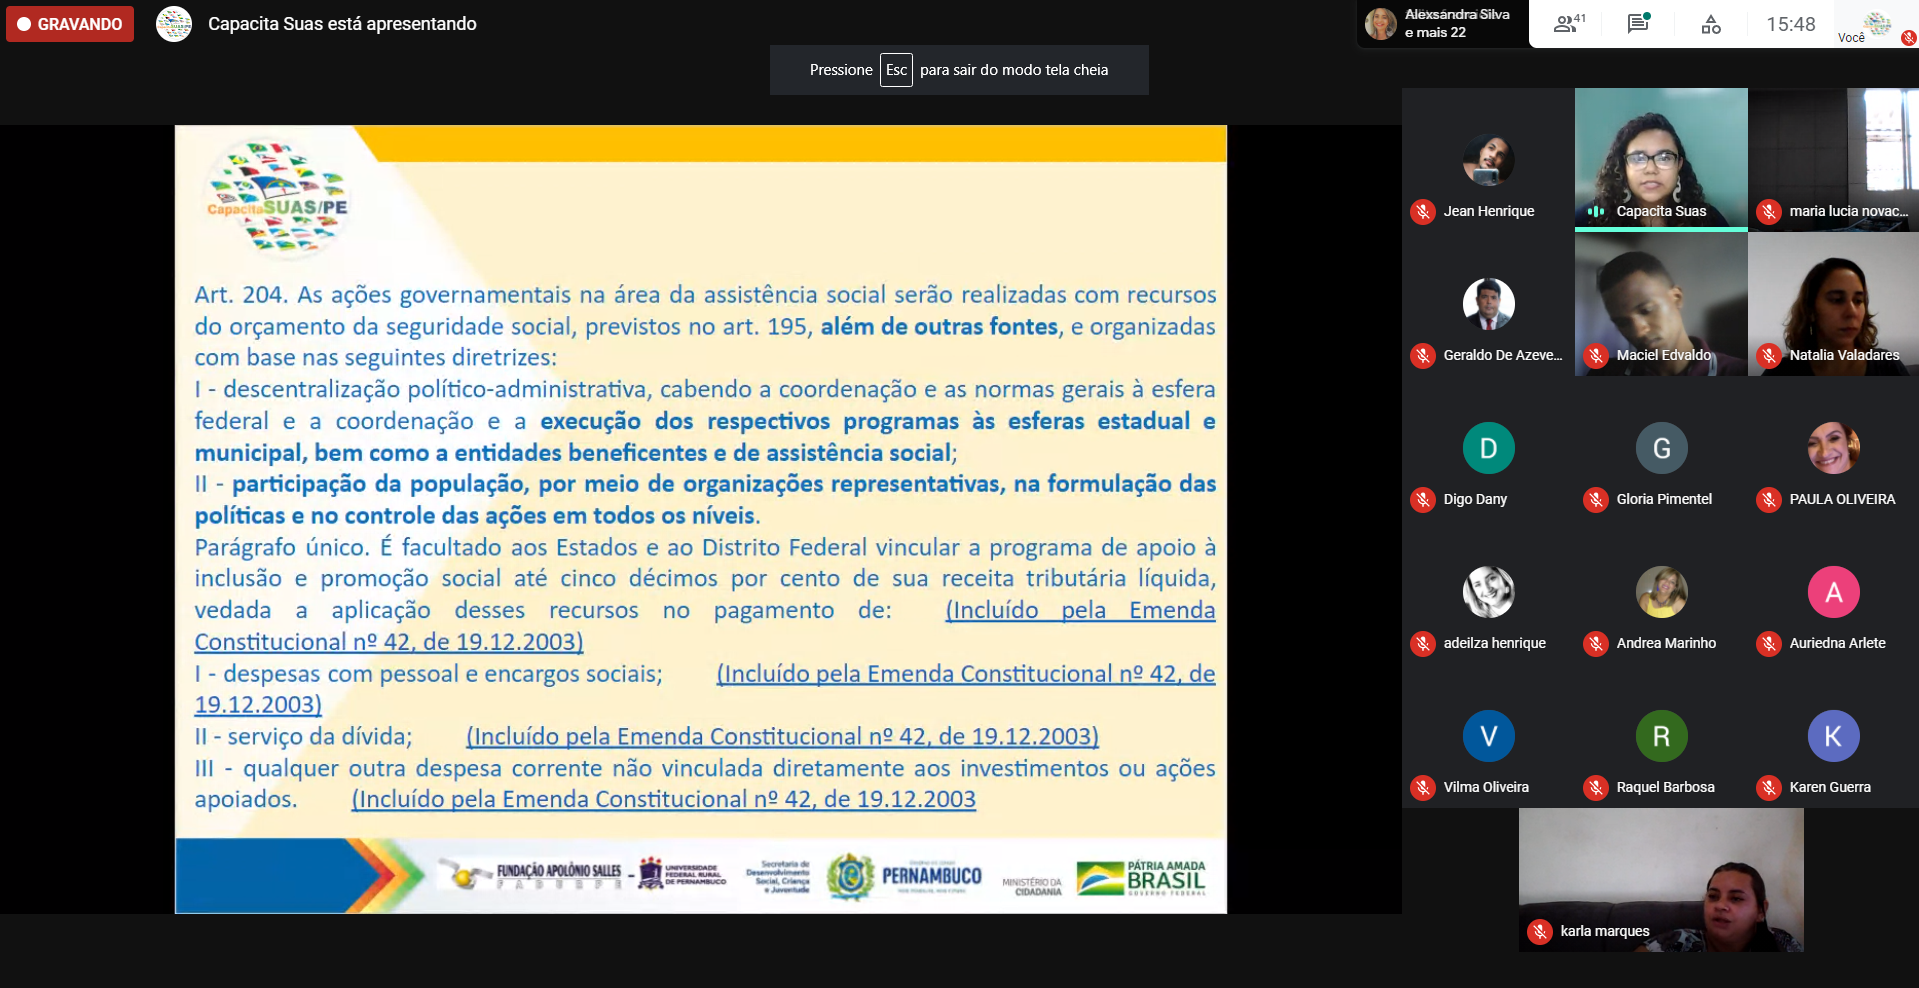Viewport: 1919px width, 988px height.
Task: Open the chat messages panel
Action: tap(1638, 24)
